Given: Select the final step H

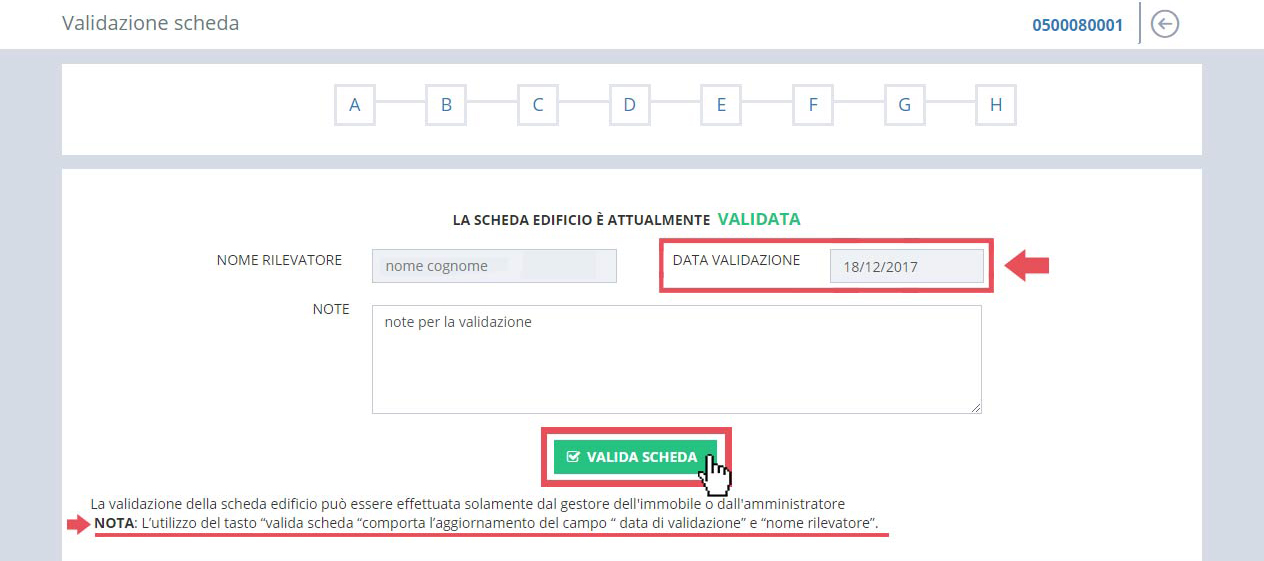Looking at the screenshot, I should [996, 105].
